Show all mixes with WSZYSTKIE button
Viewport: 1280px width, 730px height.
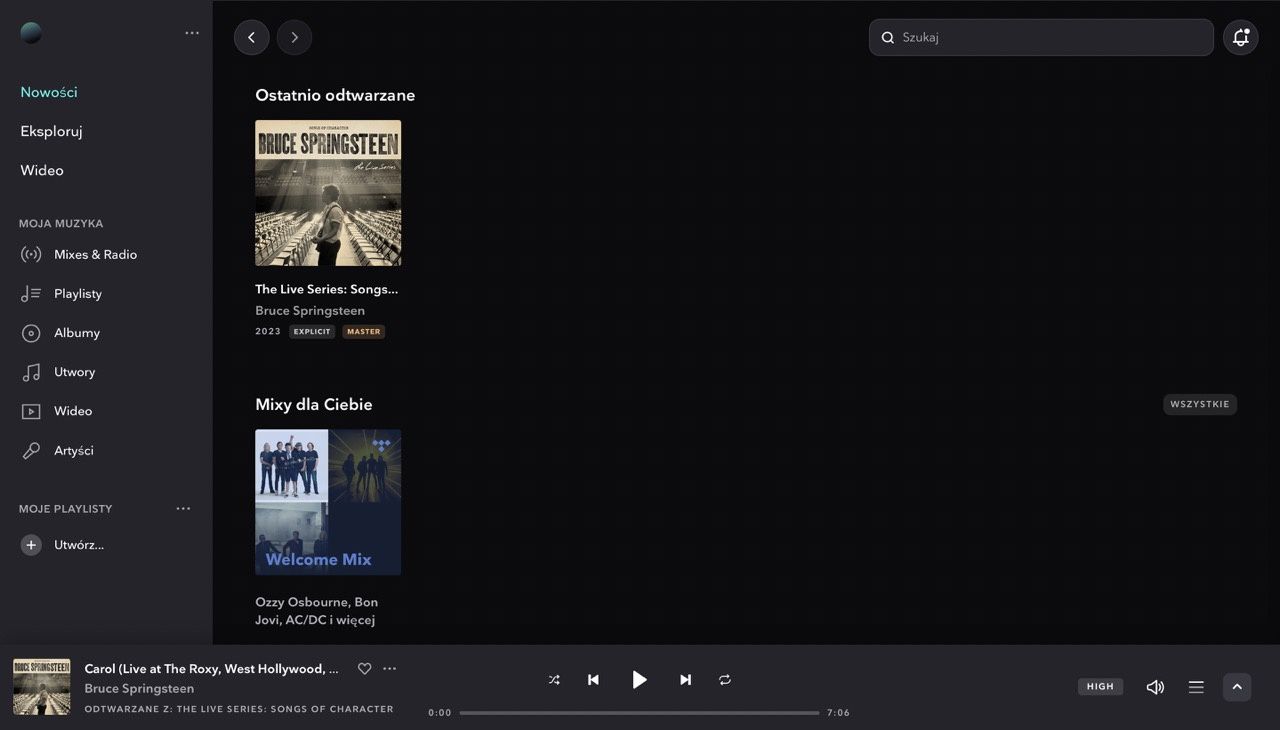pos(1200,404)
